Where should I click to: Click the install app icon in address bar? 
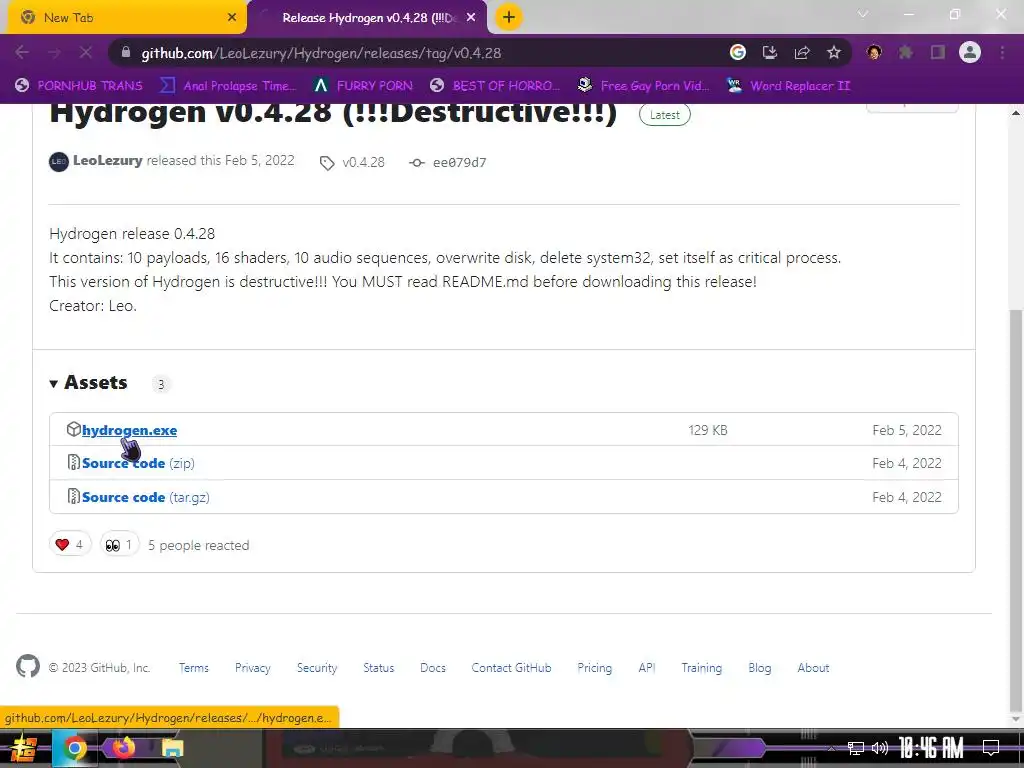point(770,52)
